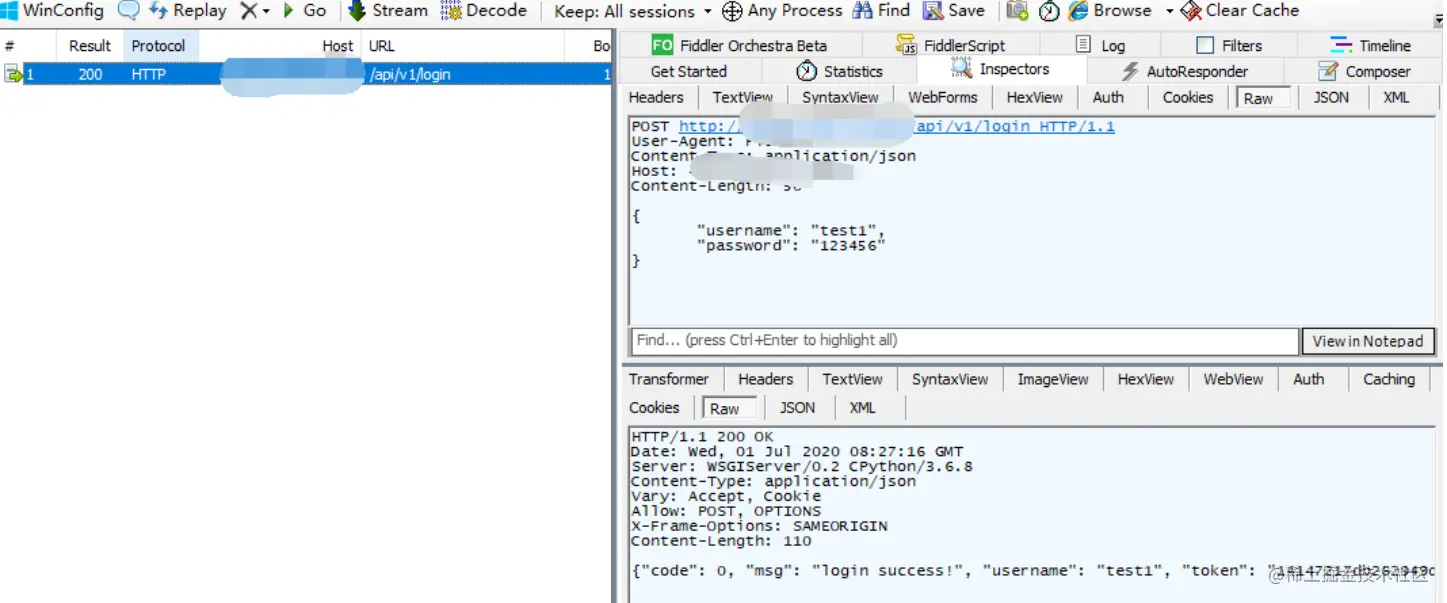Click the Go resume button

[304, 11]
